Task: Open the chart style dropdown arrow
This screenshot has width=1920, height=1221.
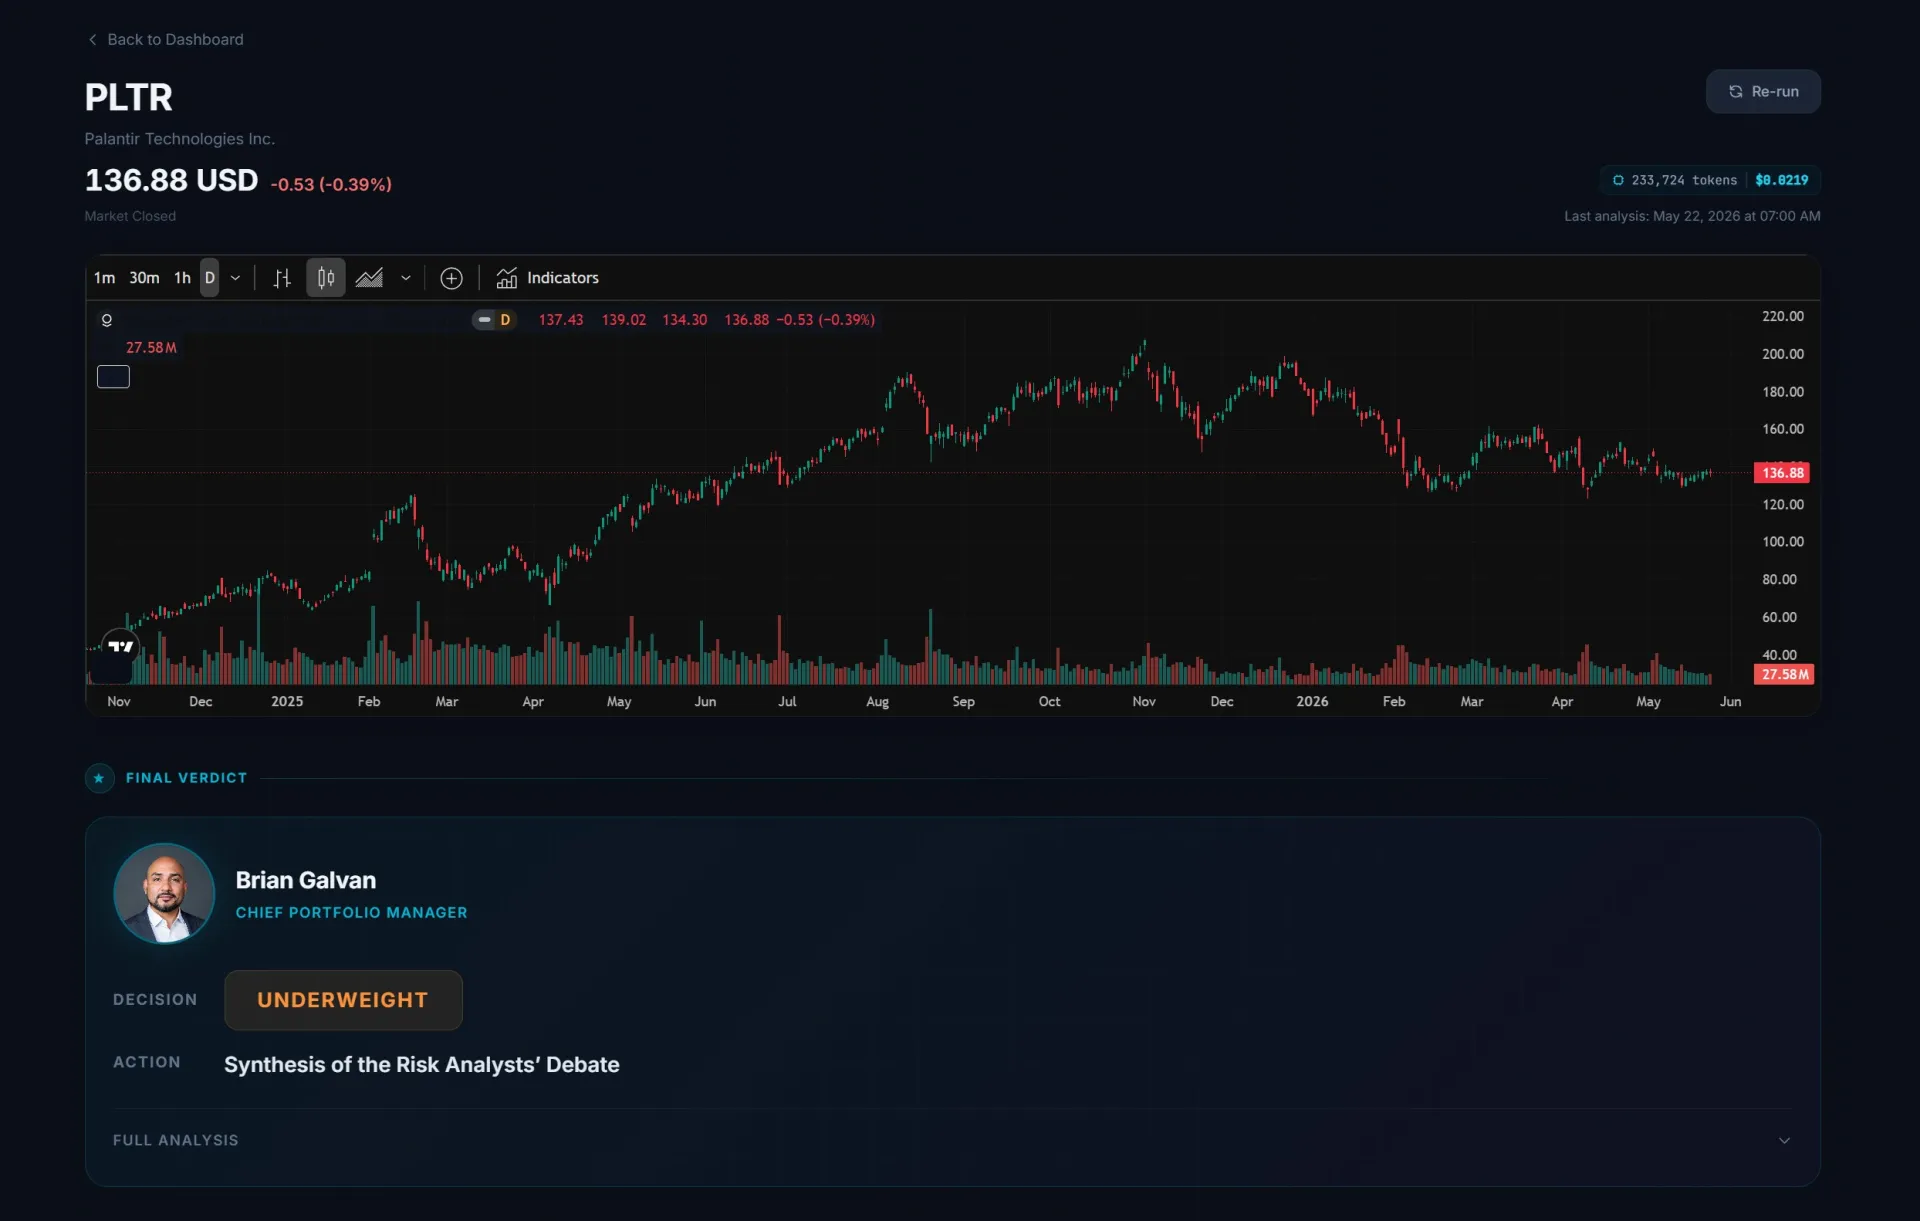Action: point(405,278)
